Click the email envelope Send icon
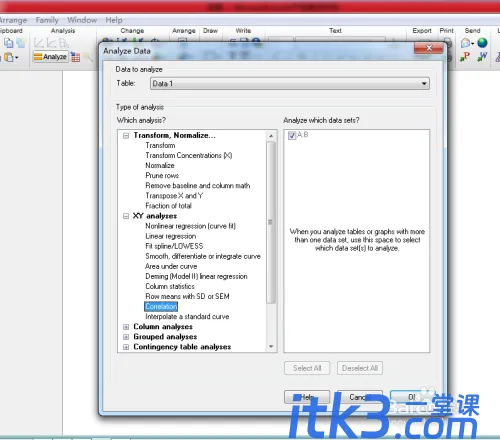 click(x=466, y=43)
